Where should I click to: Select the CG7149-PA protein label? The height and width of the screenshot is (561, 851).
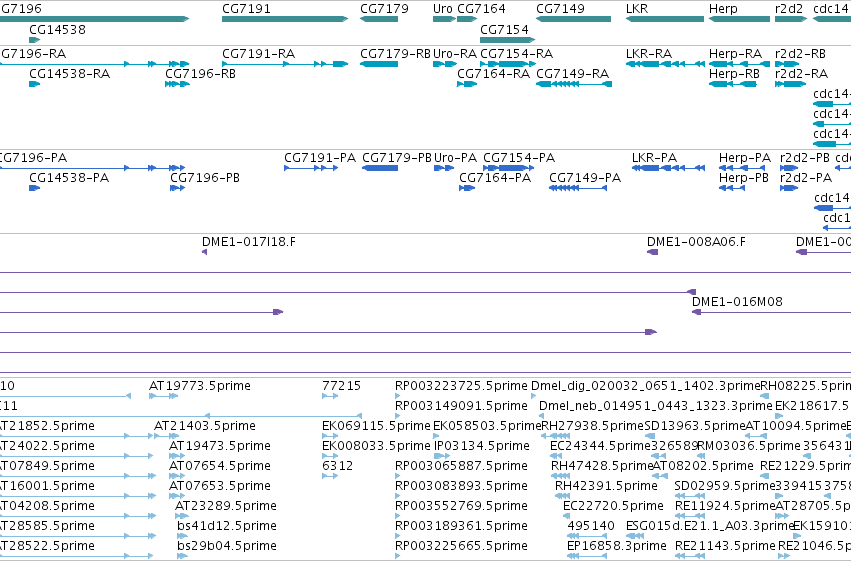tap(585, 178)
